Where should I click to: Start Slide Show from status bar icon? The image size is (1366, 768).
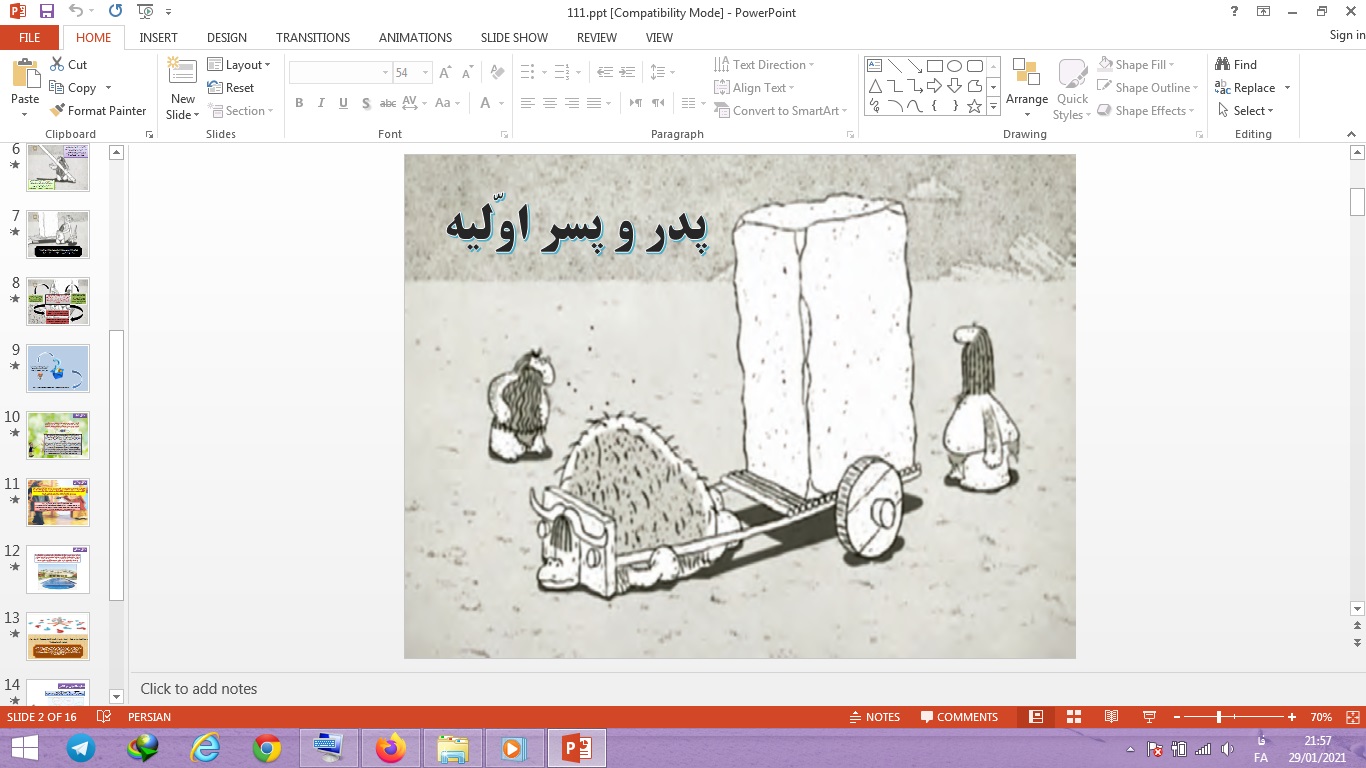pos(1149,717)
